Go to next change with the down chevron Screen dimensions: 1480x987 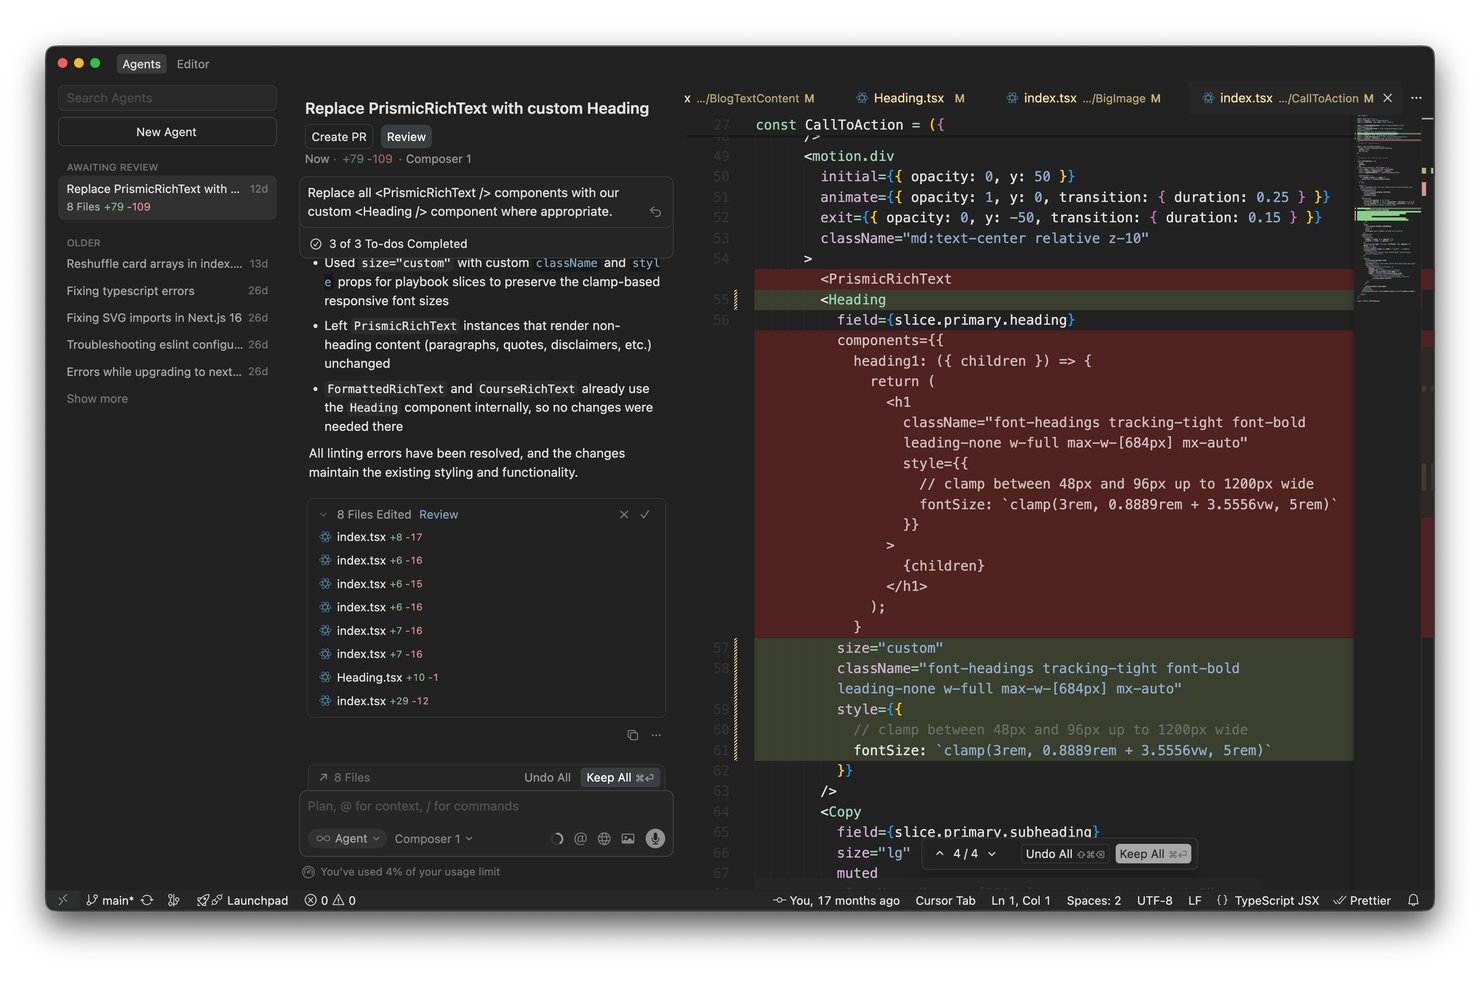pyautogui.click(x=992, y=854)
